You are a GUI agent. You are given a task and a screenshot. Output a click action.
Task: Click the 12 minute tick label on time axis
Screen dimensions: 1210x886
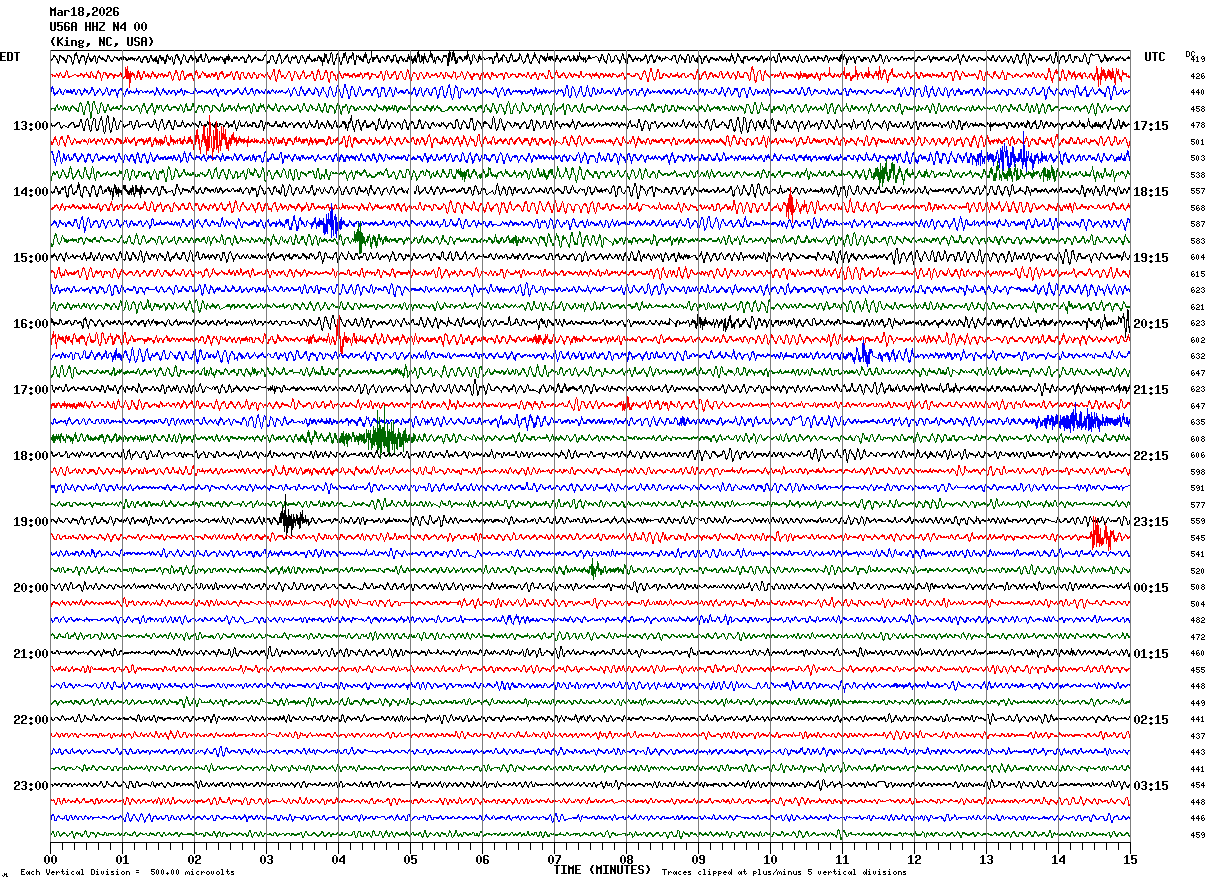(x=914, y=859)
